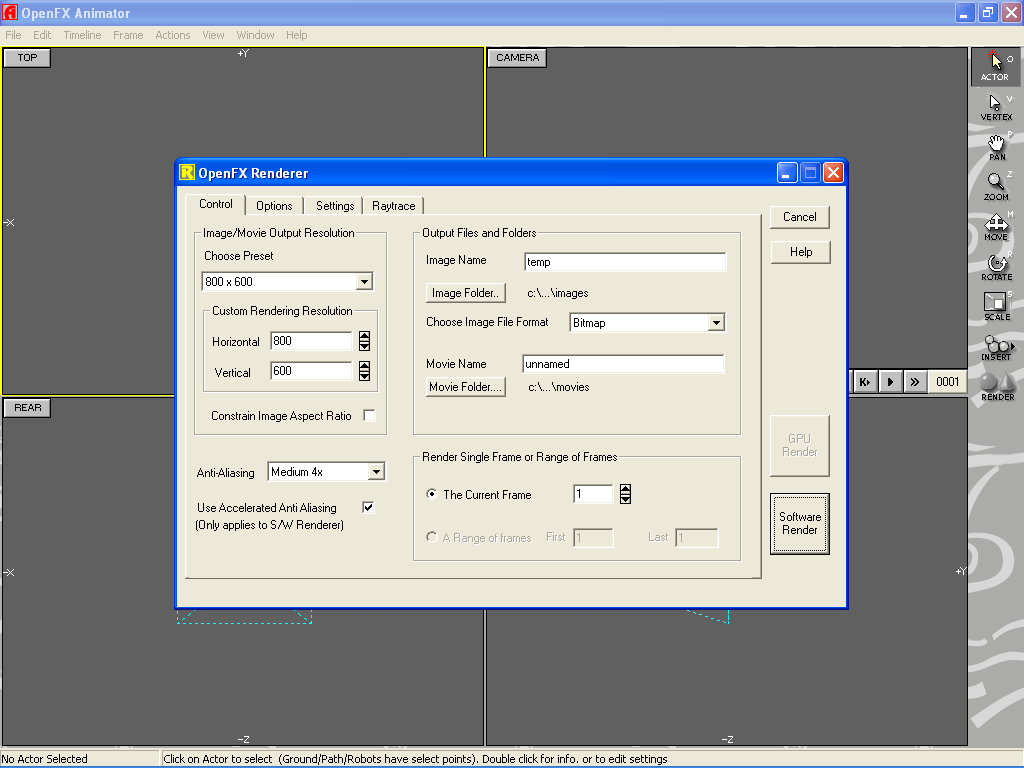Image resolution: width=1024 pixels, height=768 pixels.
Task: Click the Cancel button
Action: coord(800,217)
